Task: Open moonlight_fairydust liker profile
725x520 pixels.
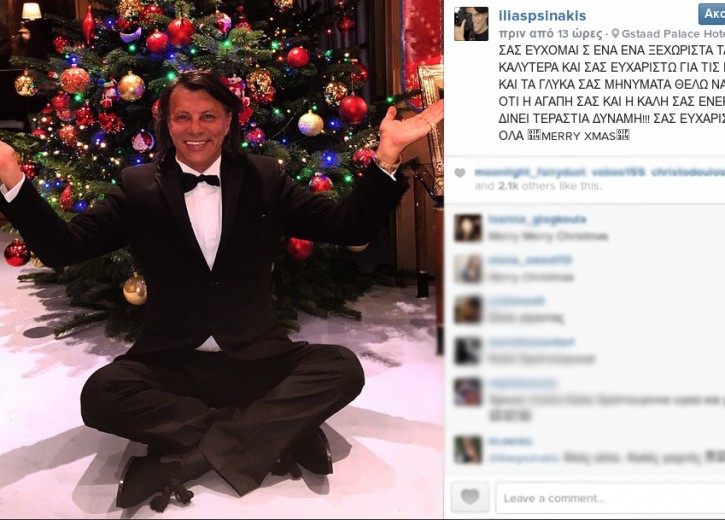Action: (x=530, y=172)
